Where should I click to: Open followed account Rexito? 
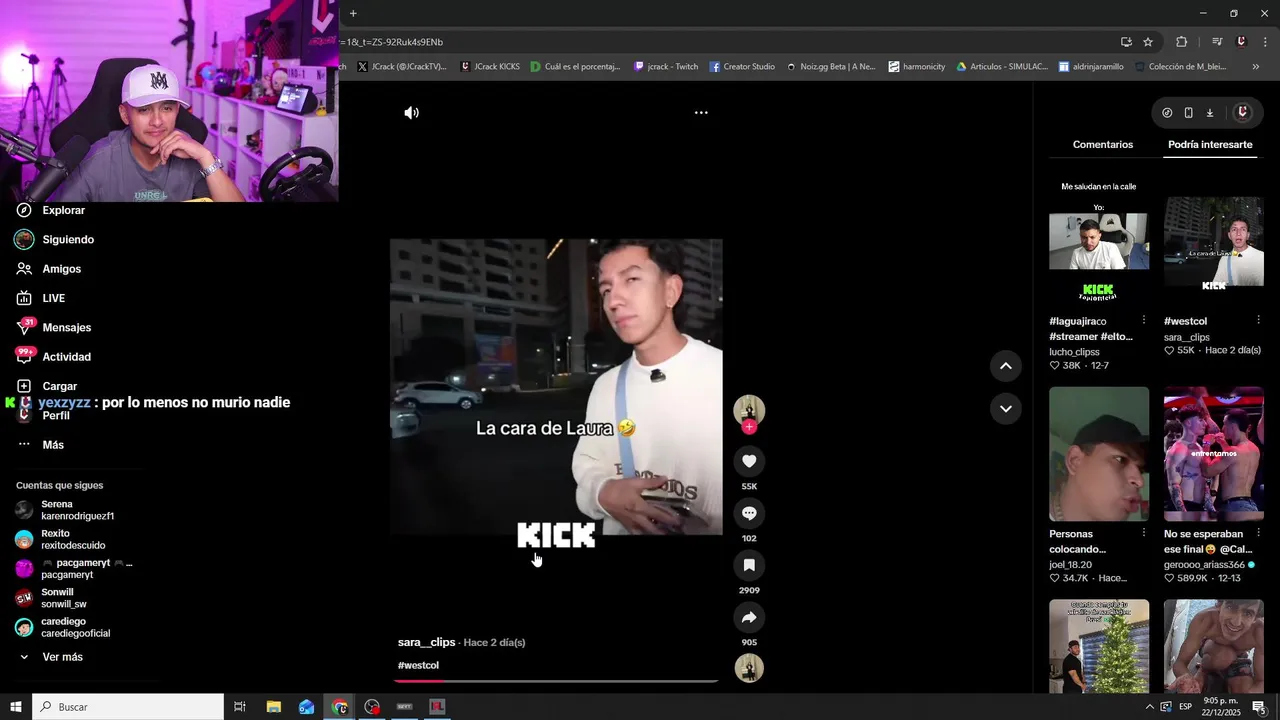(x=60, y=539)
